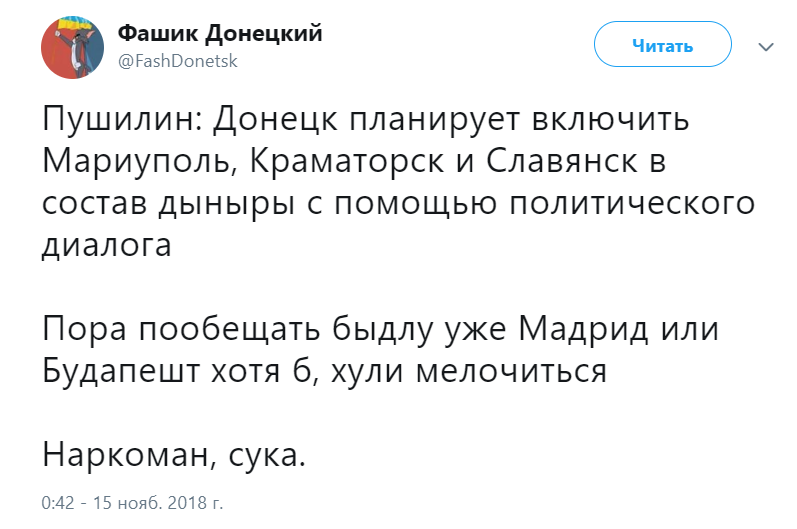Image resolution: width=797 pixels, height=529 pixels.
Task: Click the last short line of the tweet
Action: coord(174,455)
